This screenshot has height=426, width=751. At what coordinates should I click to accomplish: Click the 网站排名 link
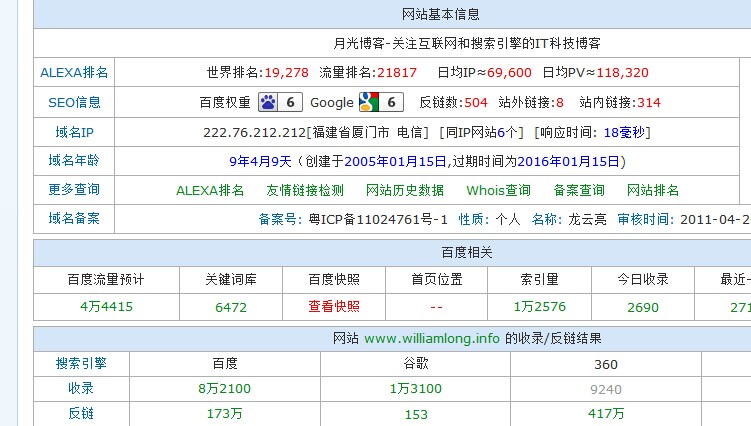point(653,190)
